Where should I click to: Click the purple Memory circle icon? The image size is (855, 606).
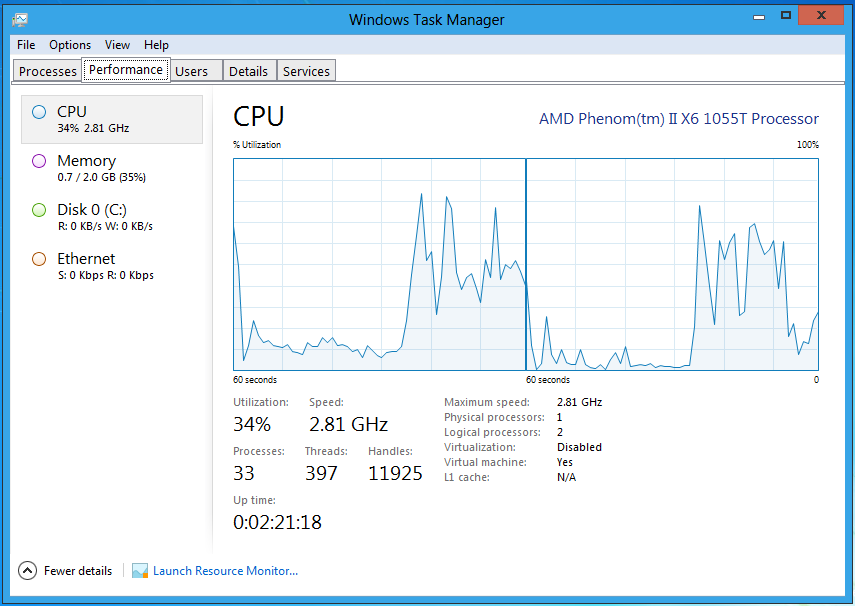(x=39, y=161)
